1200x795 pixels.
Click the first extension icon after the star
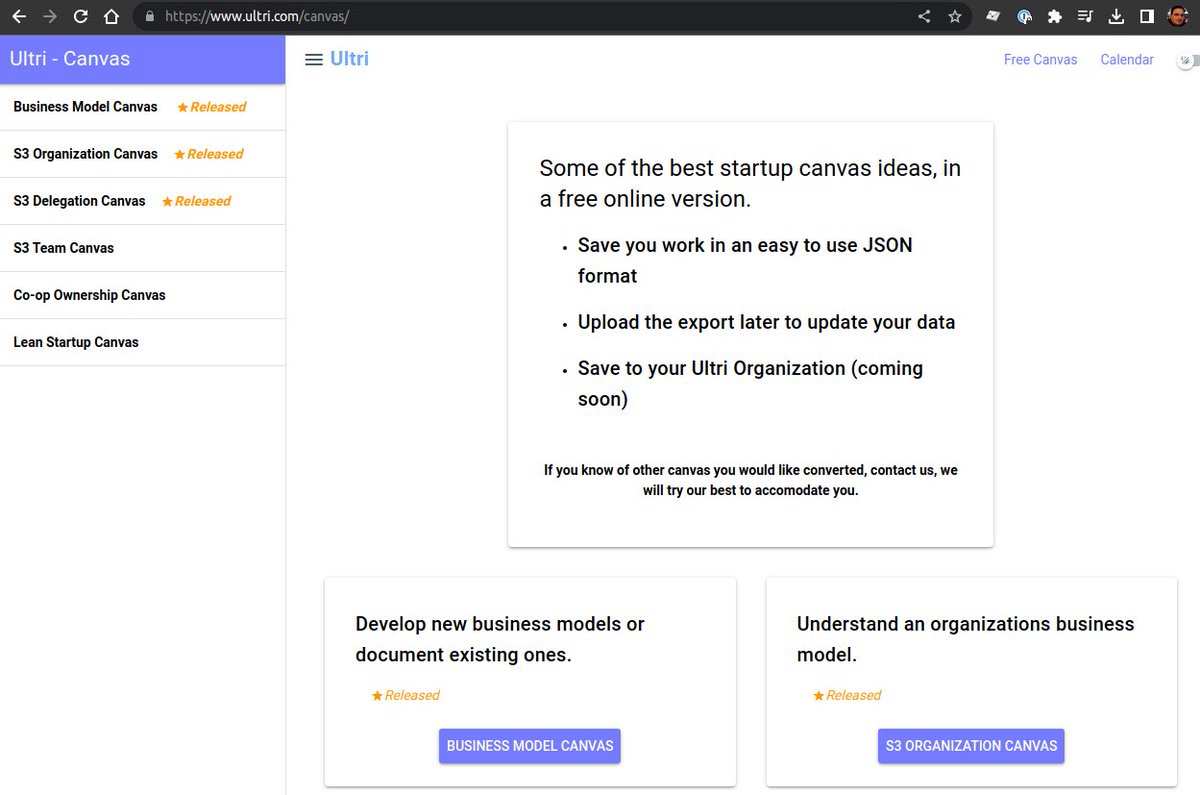click(x=993, y=16)
